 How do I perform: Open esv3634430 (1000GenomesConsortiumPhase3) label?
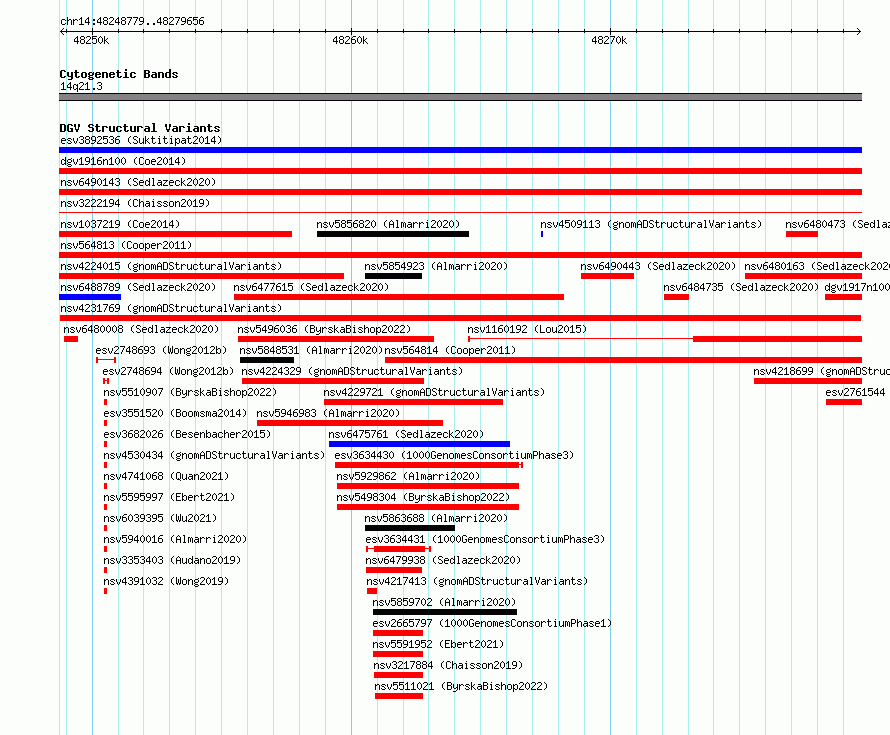coord(454,455)
